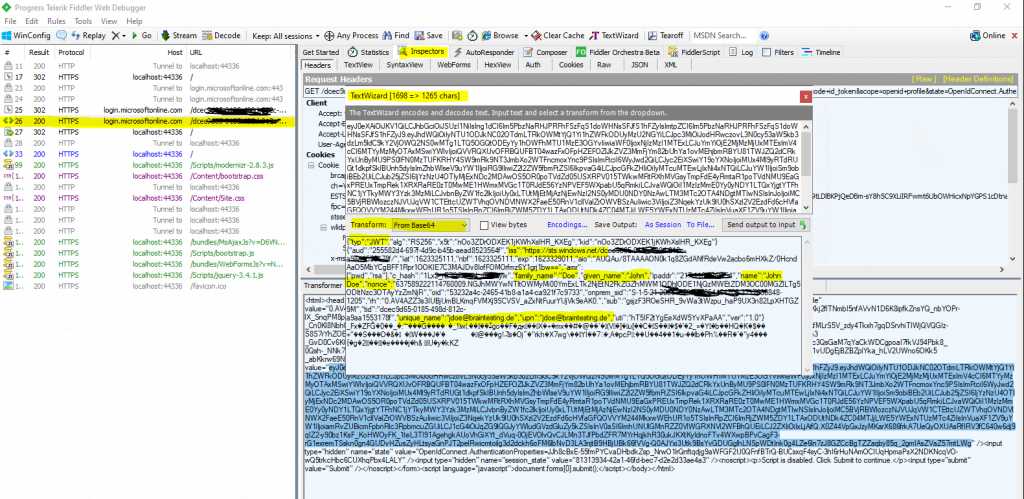1024x499 pixels.
Task: Open the Filters tab
Action: (x=778, y=52)
